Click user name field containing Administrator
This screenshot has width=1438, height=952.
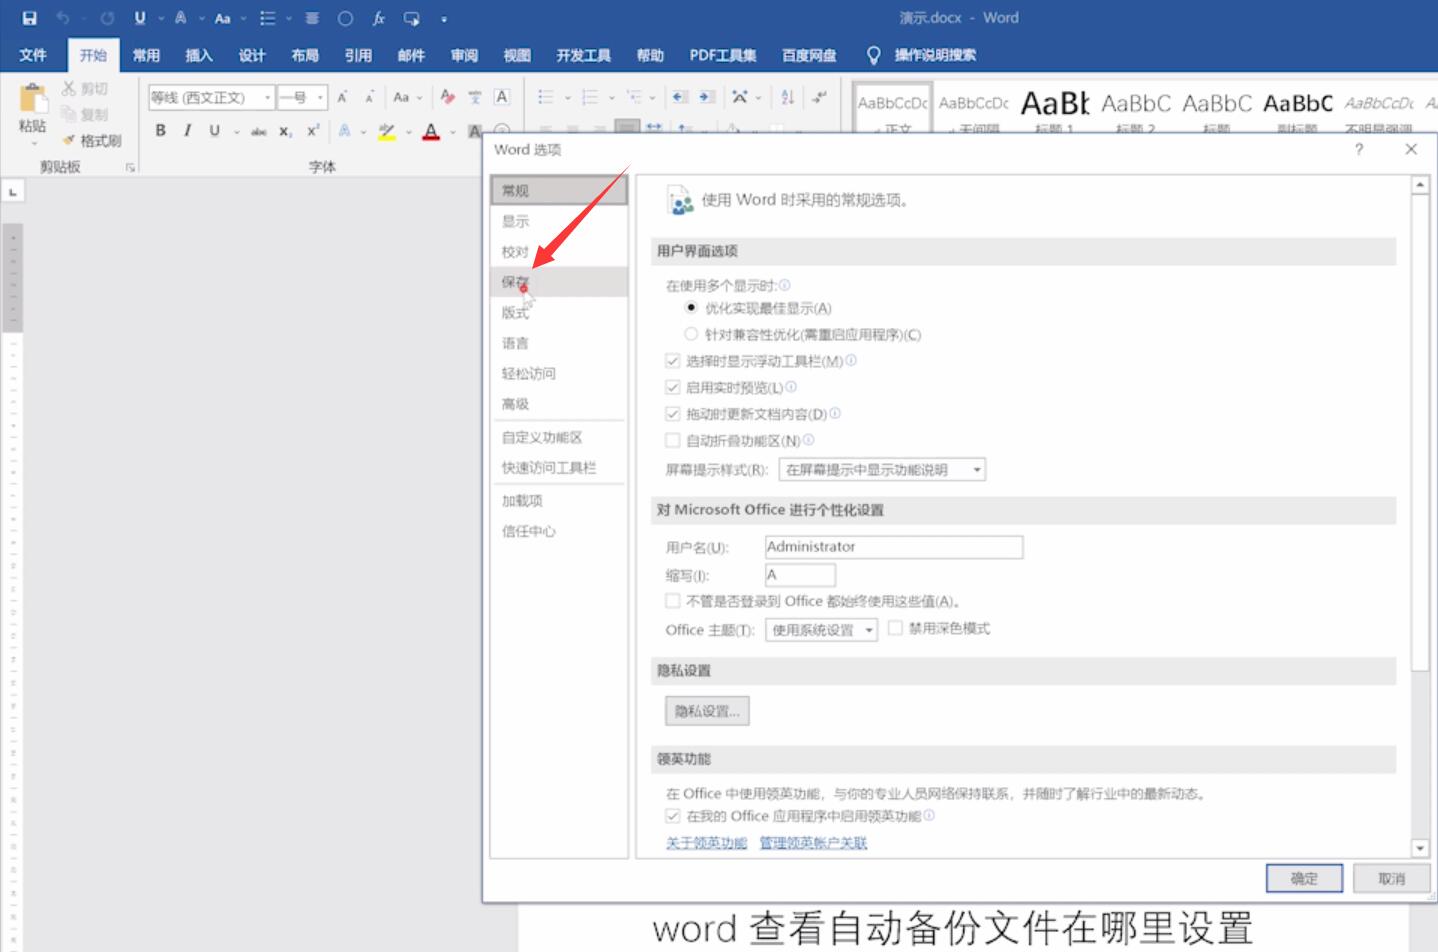tap(894, 547)
